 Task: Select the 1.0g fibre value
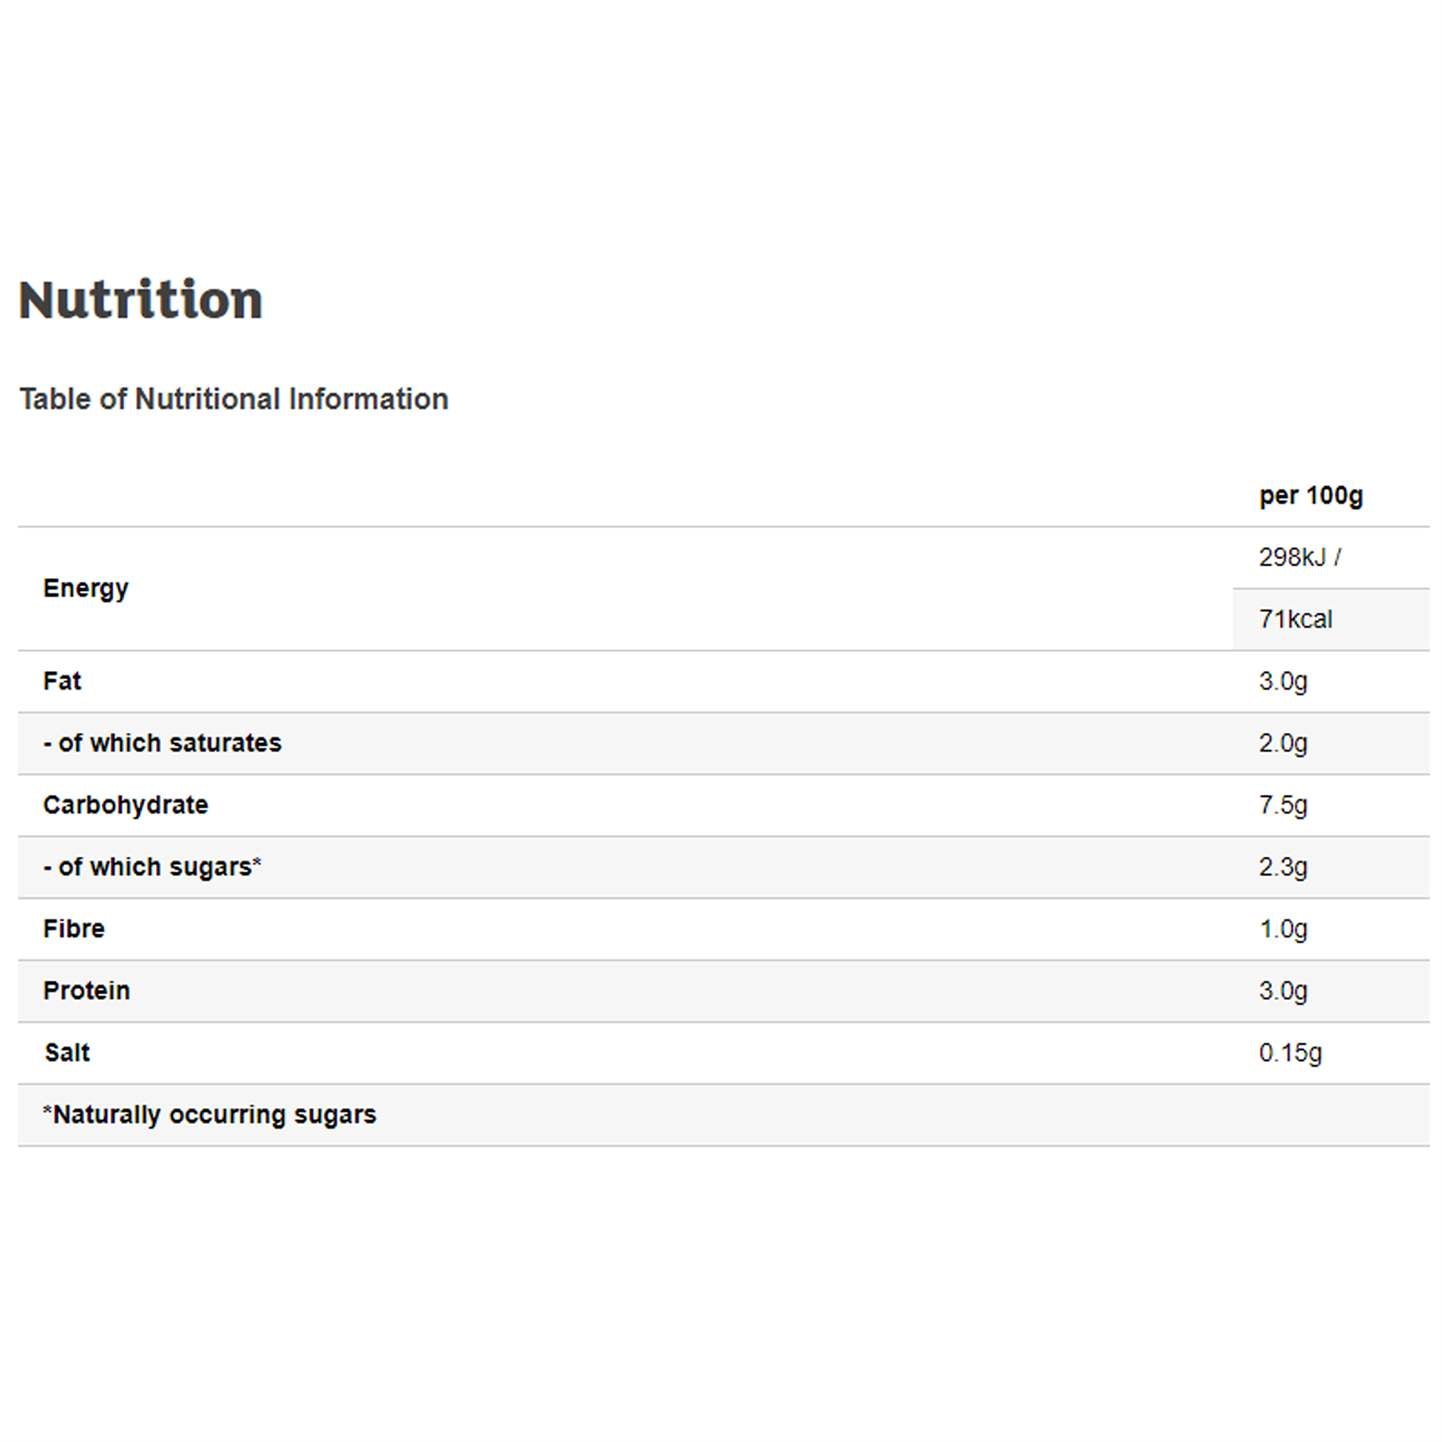pos(1283,929)
